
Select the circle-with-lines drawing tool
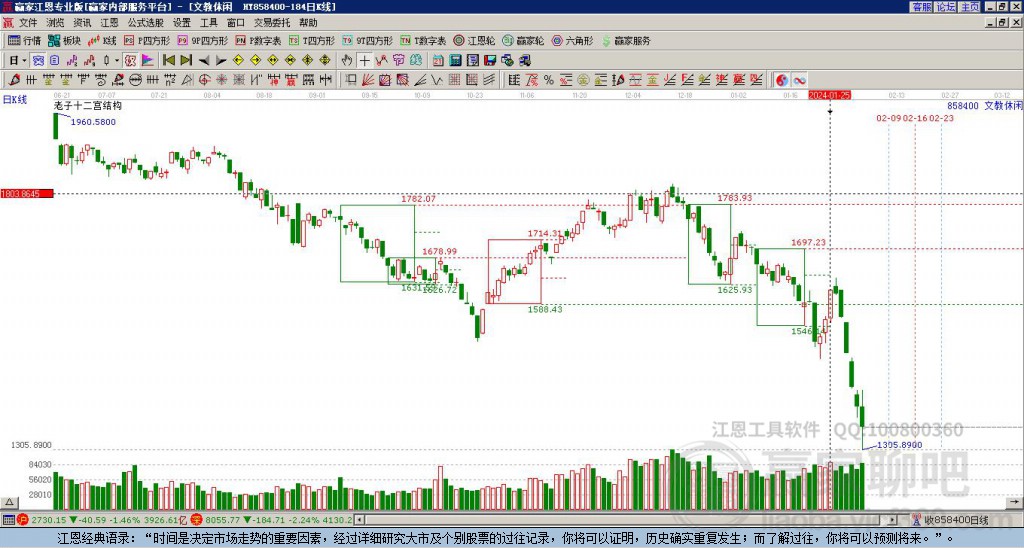135,80
